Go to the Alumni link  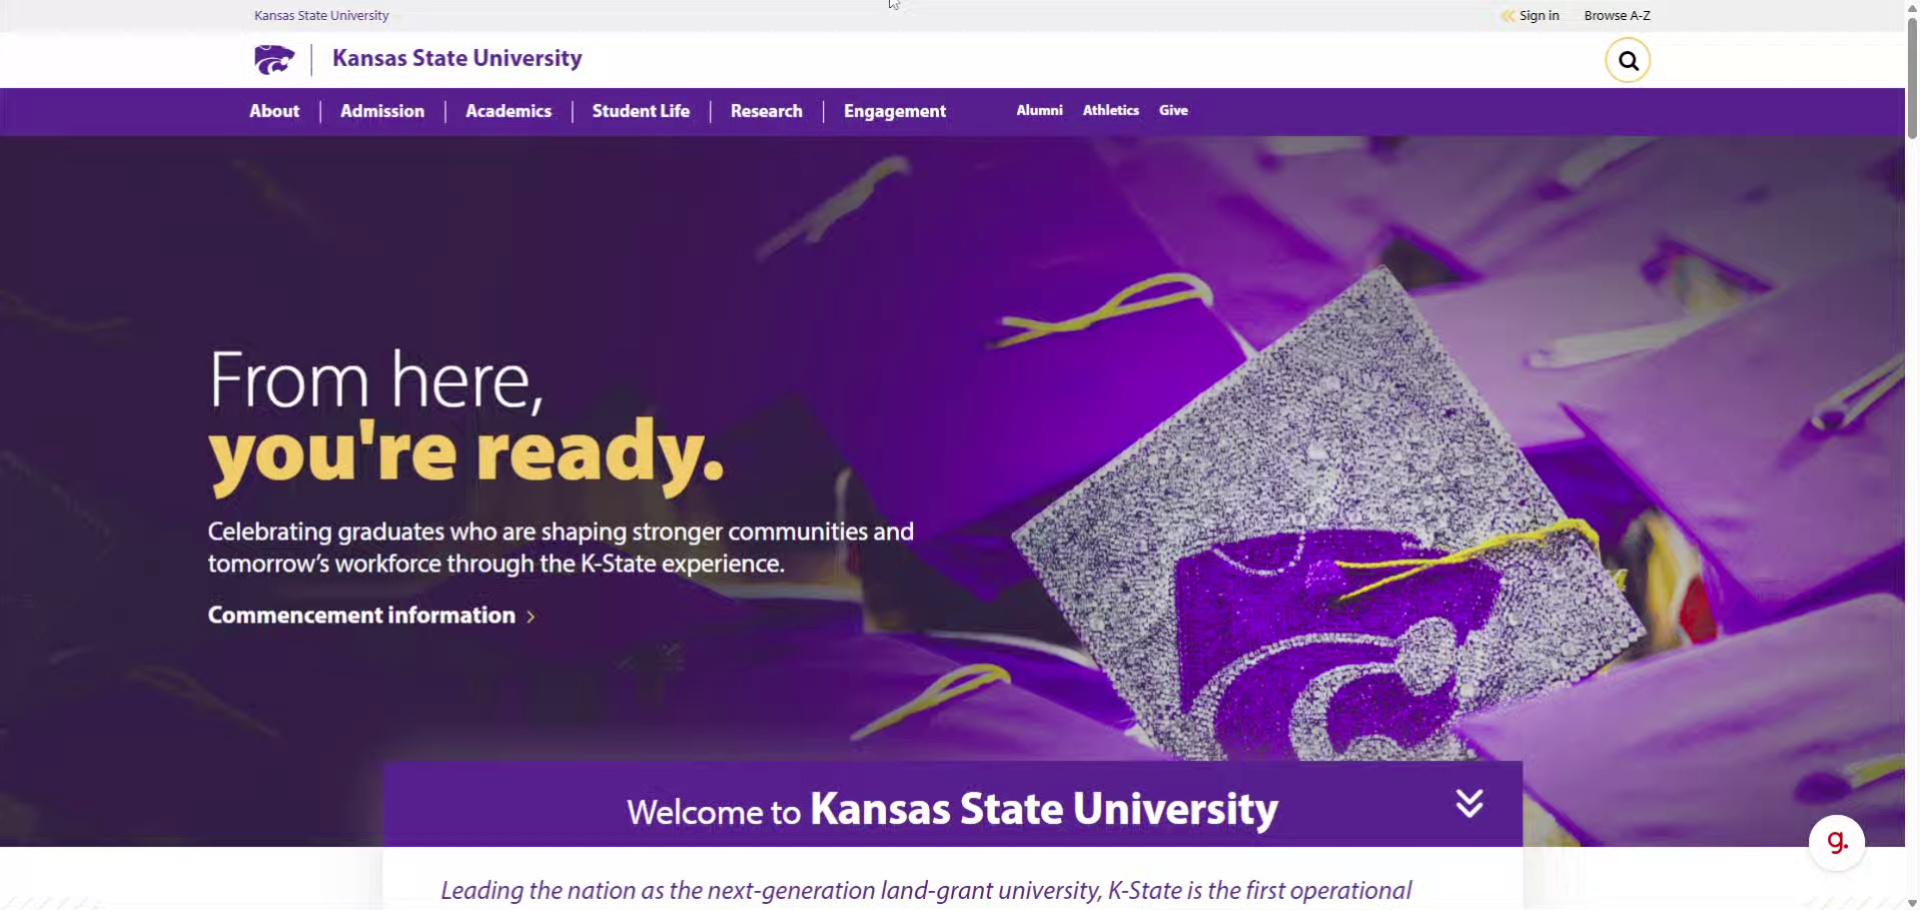[1039, 110]
